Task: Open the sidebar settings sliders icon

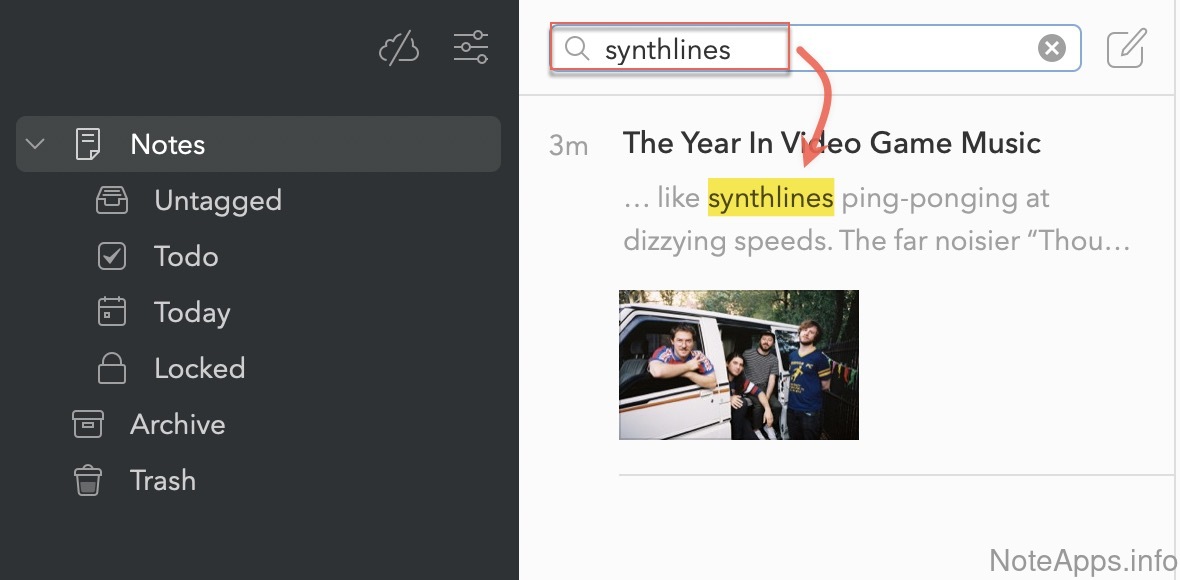Action: click(470, 47)
